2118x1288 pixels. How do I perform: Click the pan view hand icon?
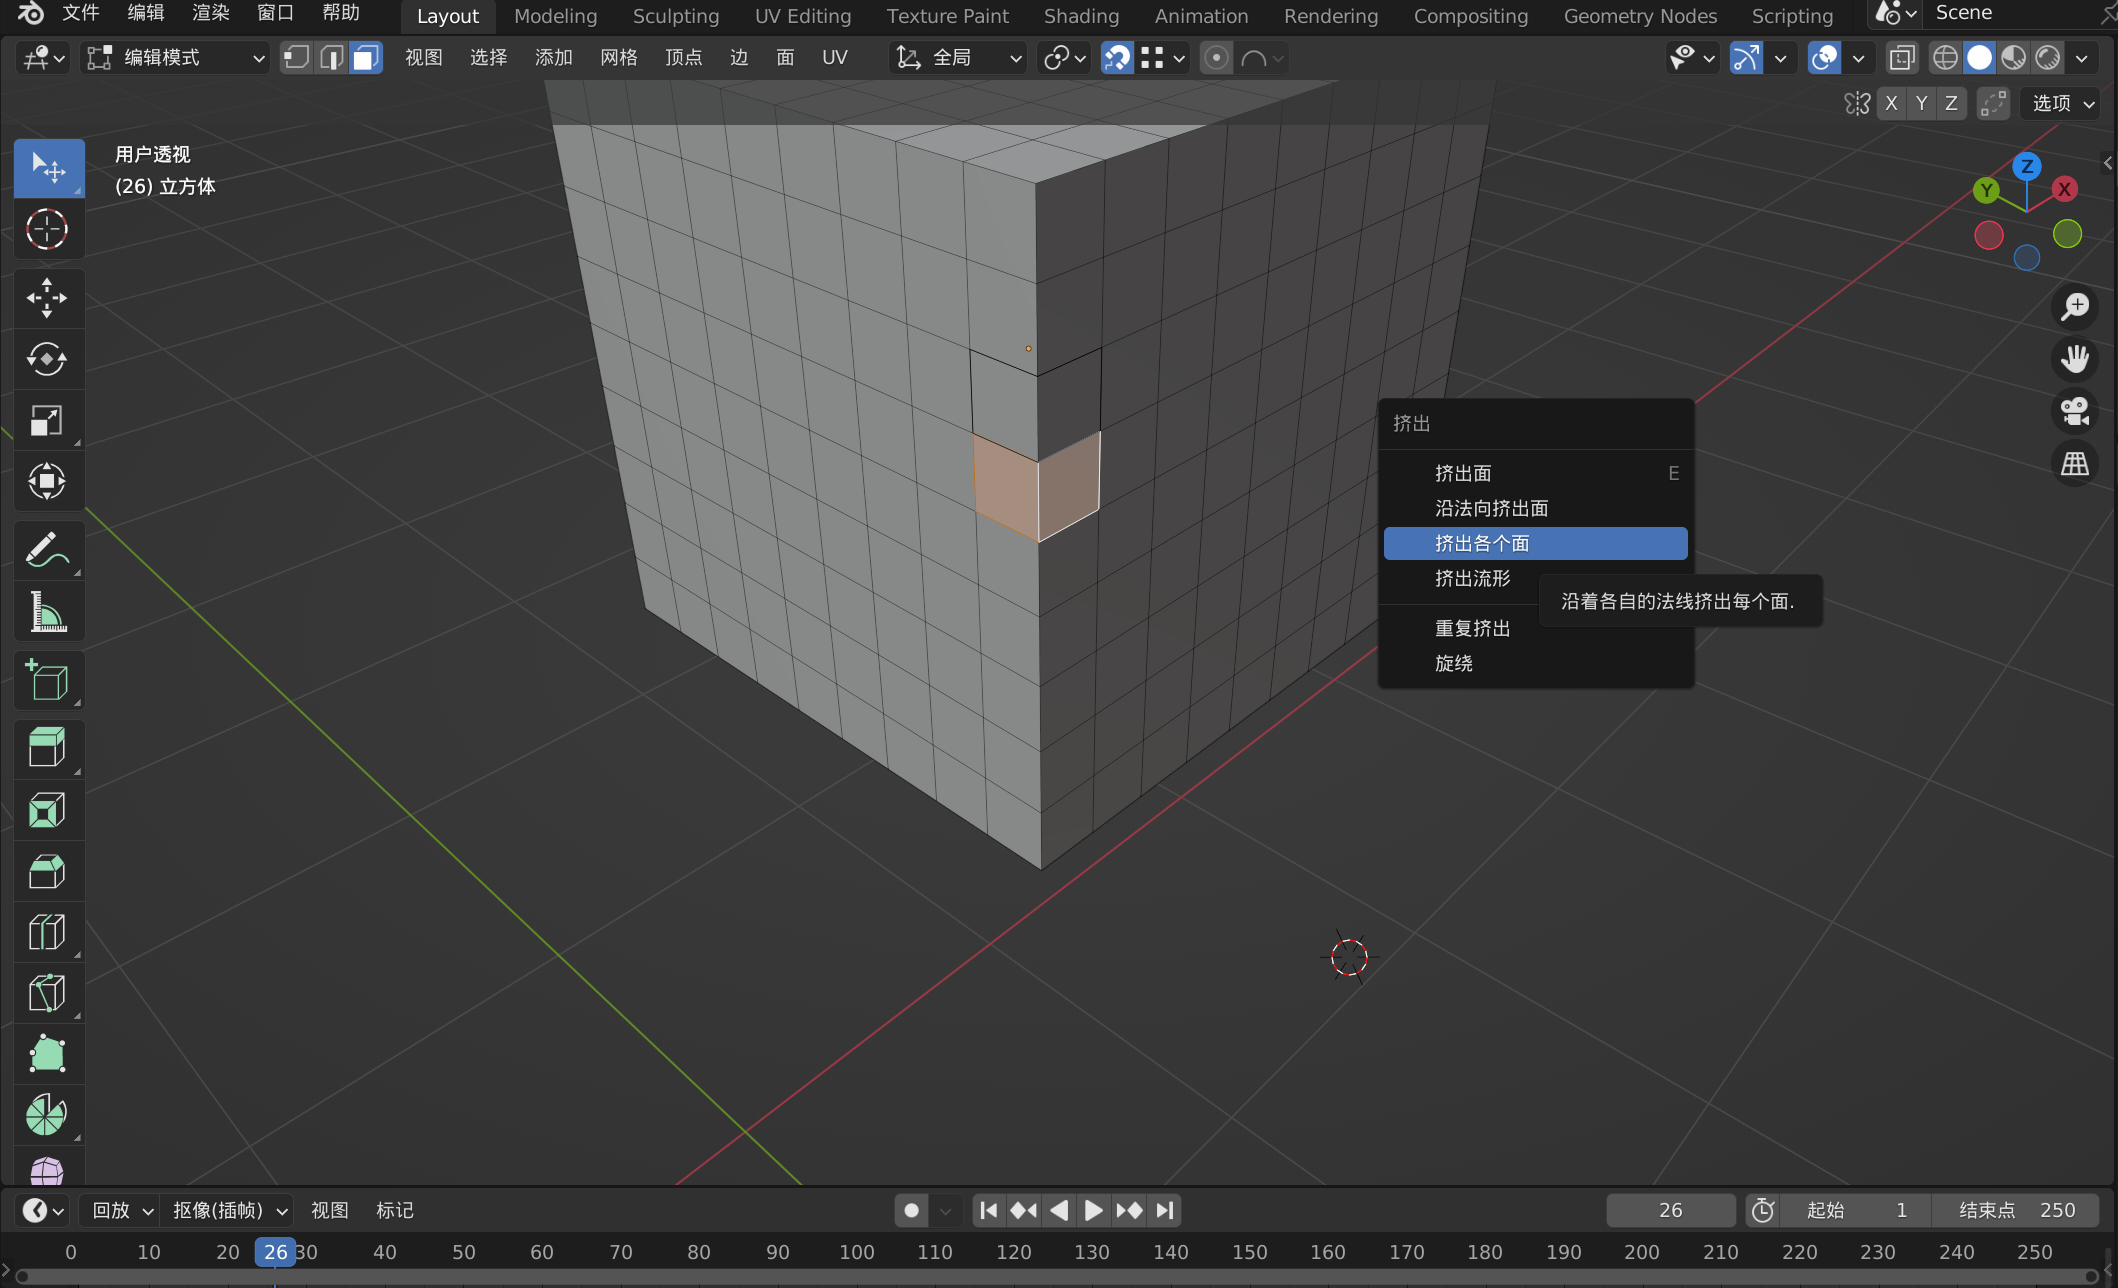(x=2075, y=358)
